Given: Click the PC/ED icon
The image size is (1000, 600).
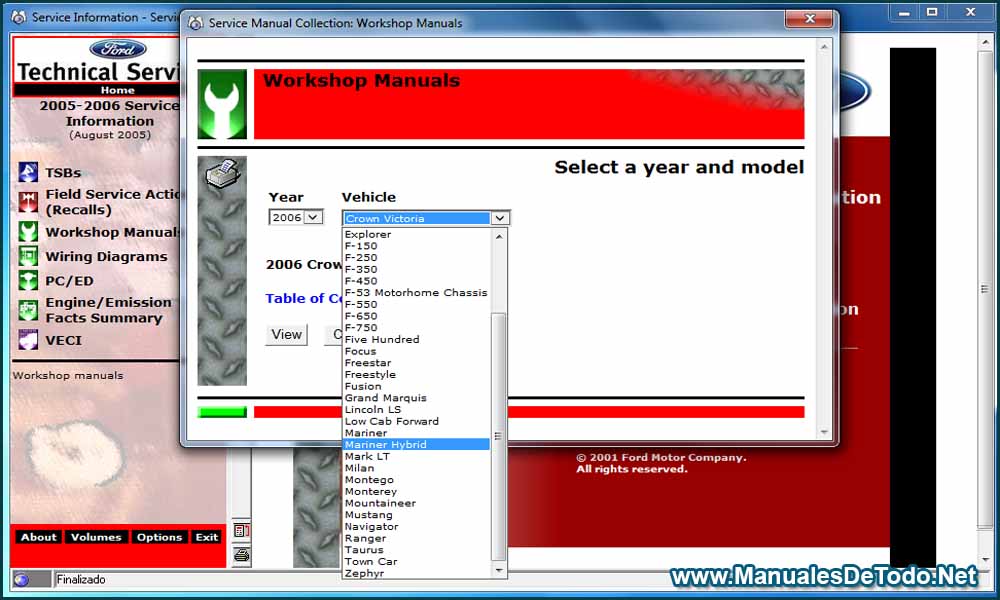Looking at the screenshot, I should [x=27, y=281].
